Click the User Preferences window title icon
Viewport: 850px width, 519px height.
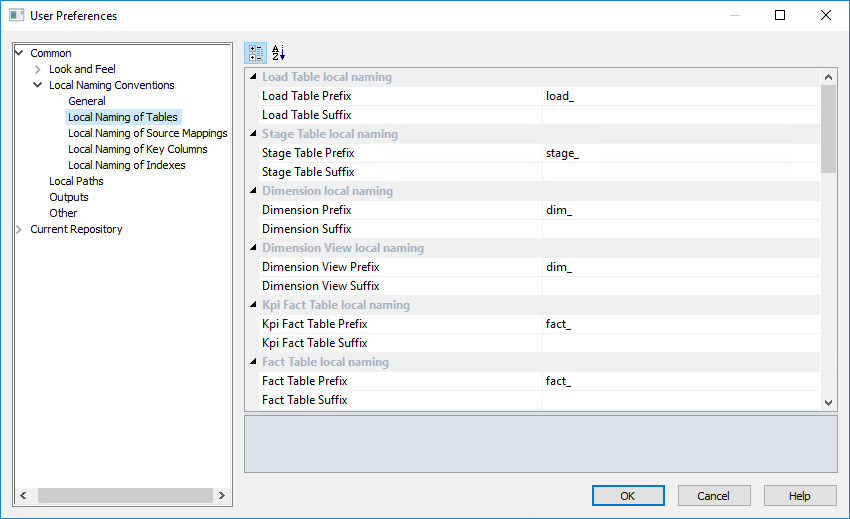[16, 16]
